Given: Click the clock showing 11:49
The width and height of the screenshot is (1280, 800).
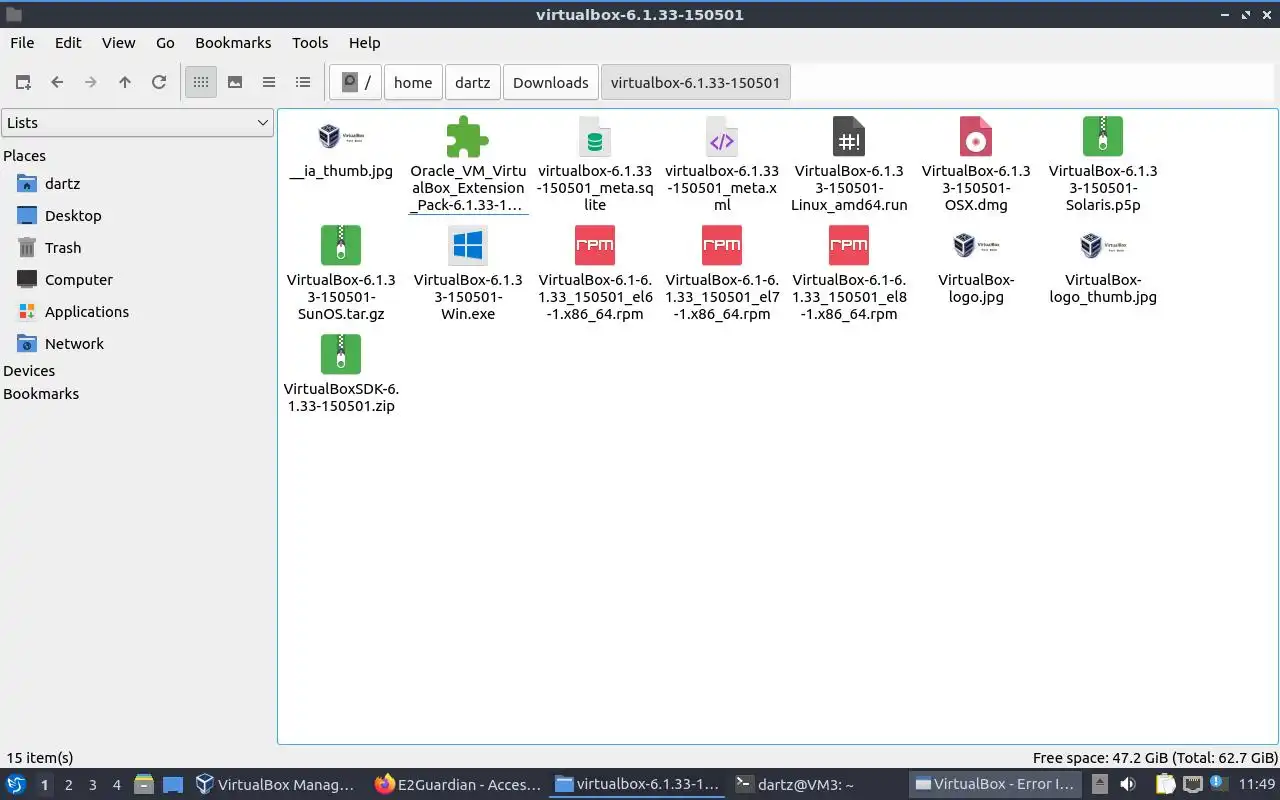Looking at the screenshot, I should pyautogui.click(x=1256, y=785).
